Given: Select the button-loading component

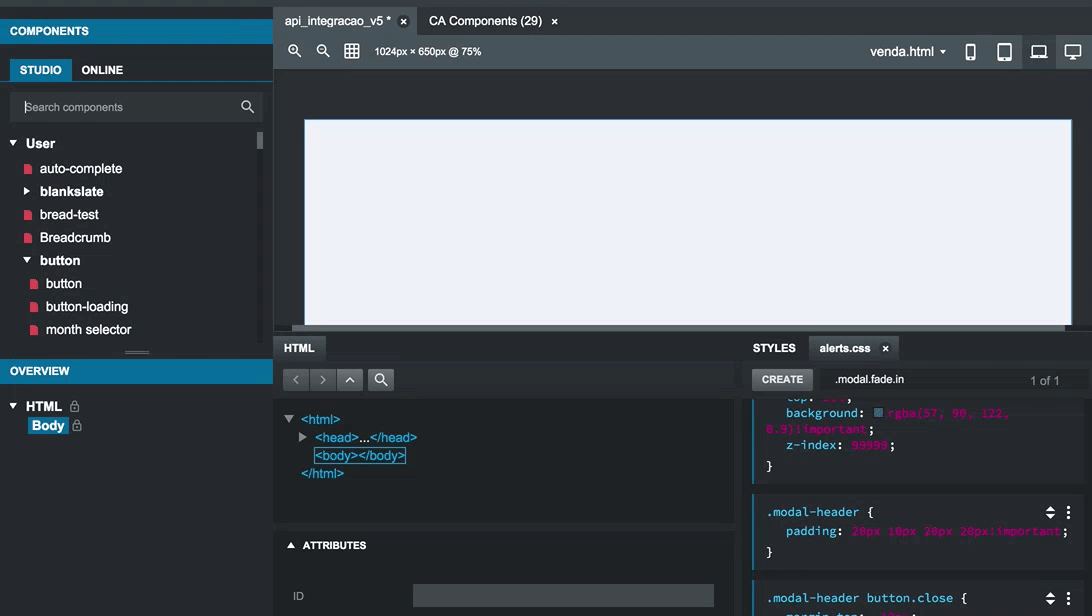Looking at the screenshot, I should click(87, 306).
